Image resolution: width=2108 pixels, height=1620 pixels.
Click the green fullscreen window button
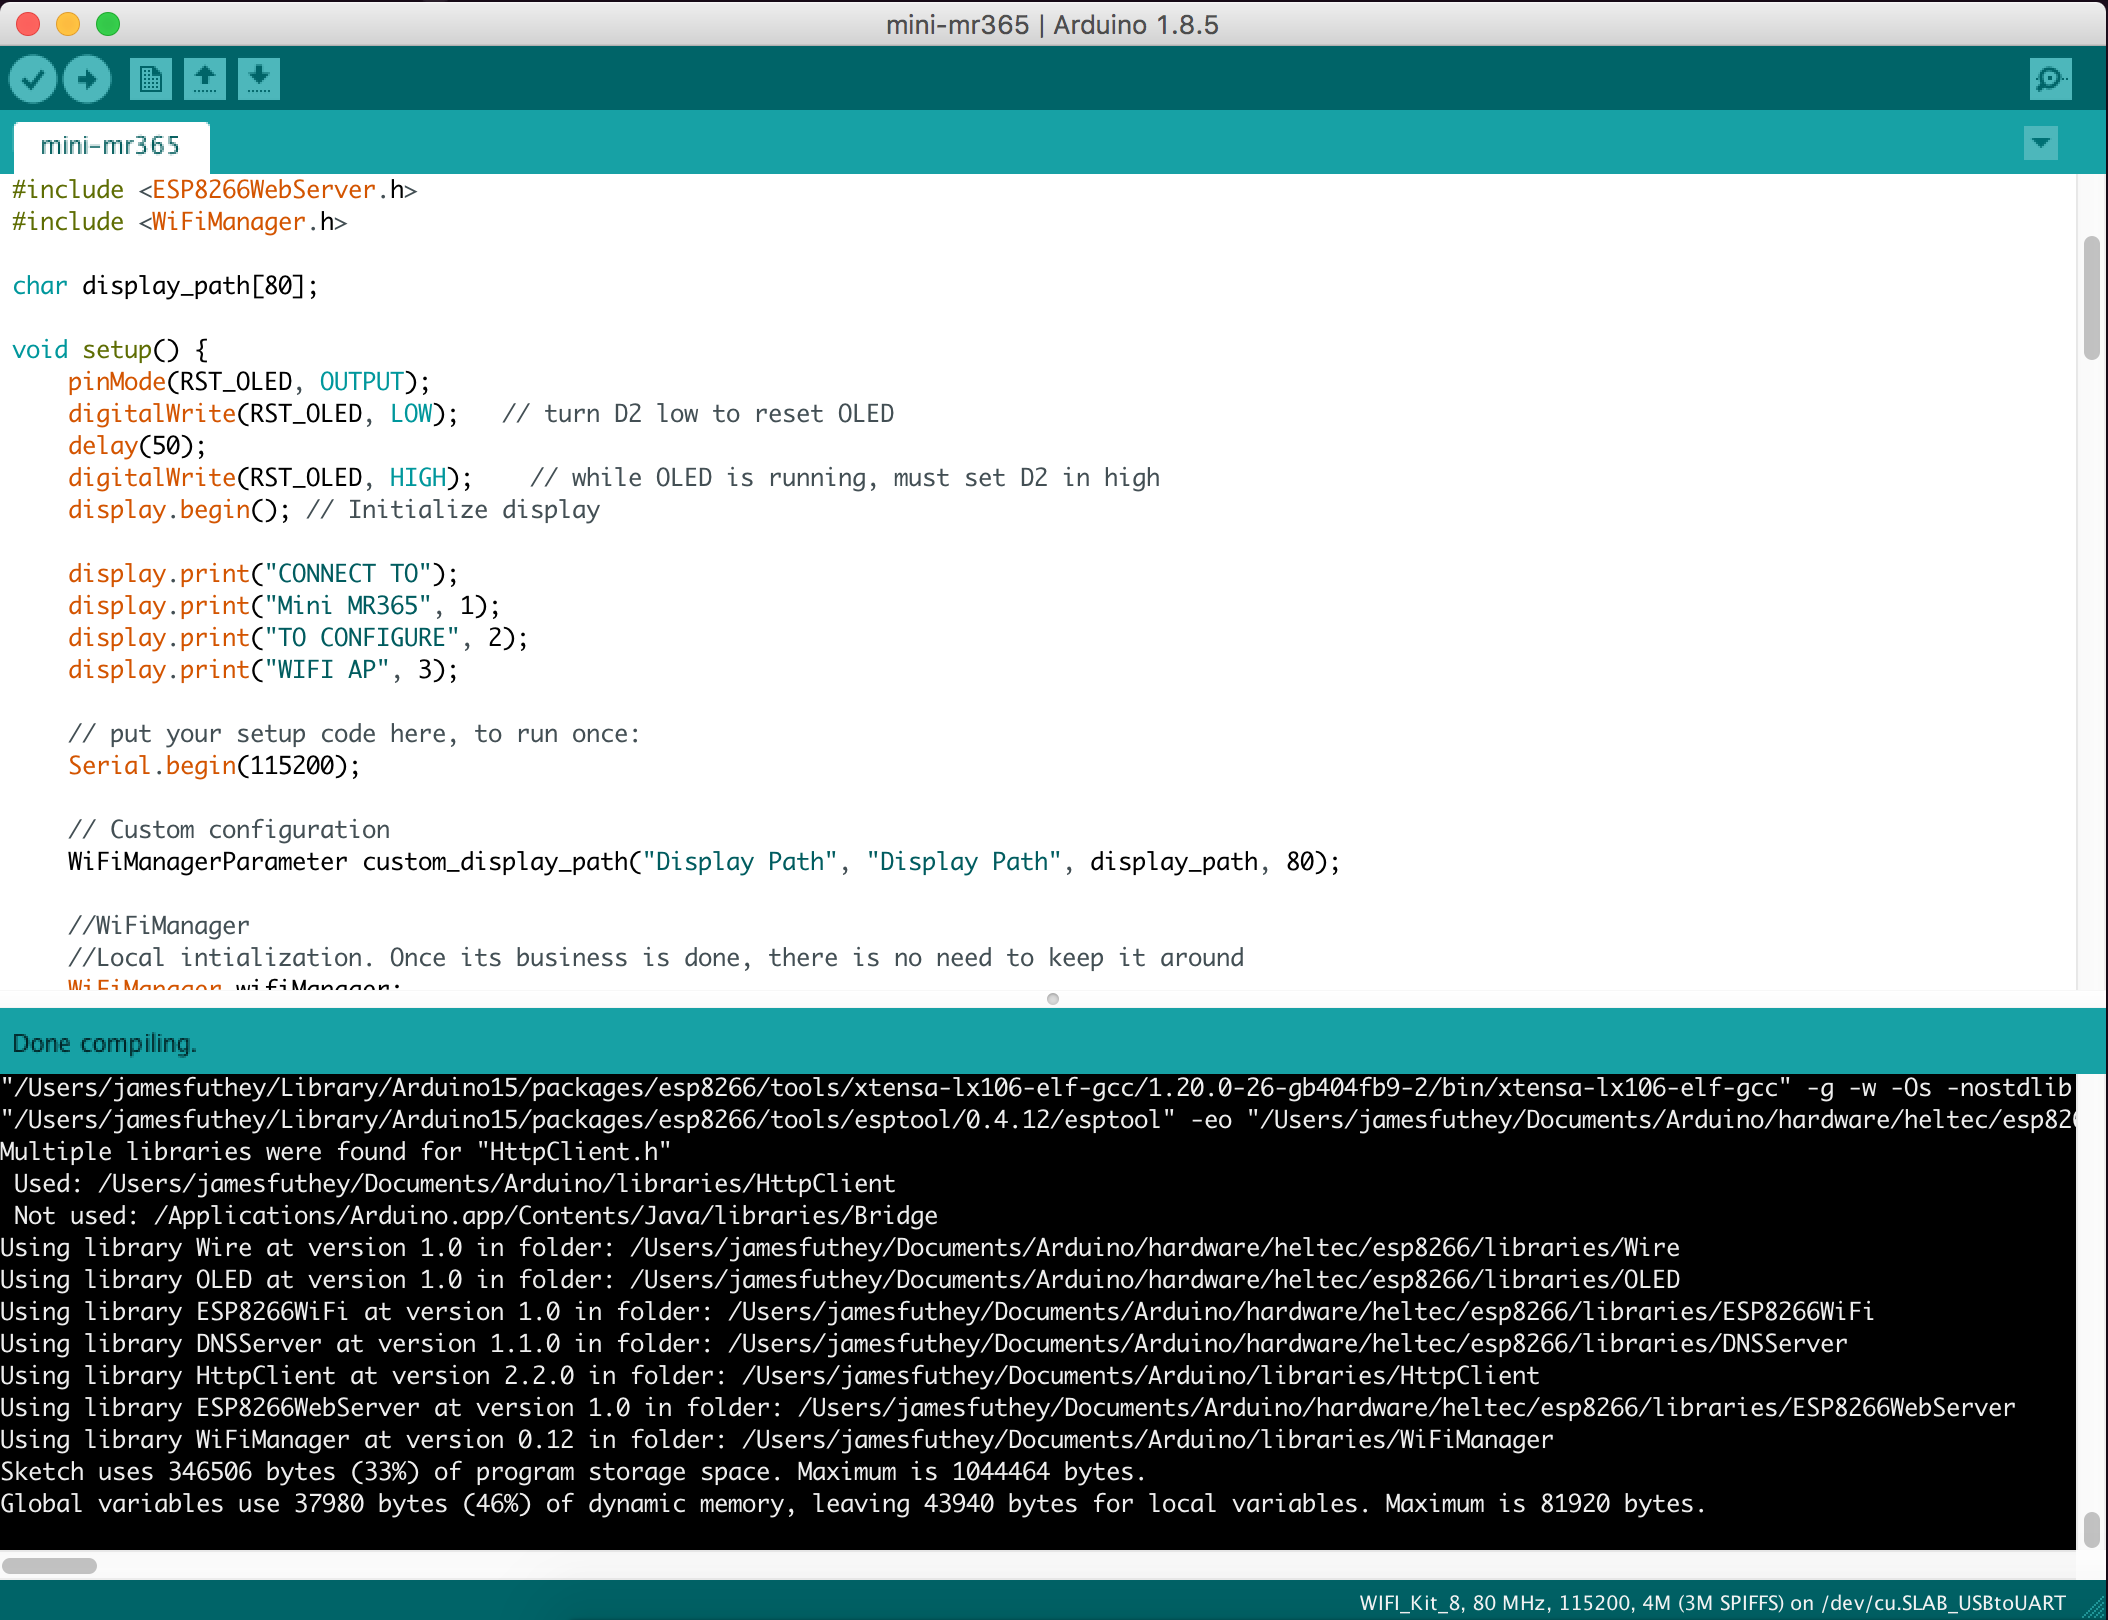pos(108,24)
